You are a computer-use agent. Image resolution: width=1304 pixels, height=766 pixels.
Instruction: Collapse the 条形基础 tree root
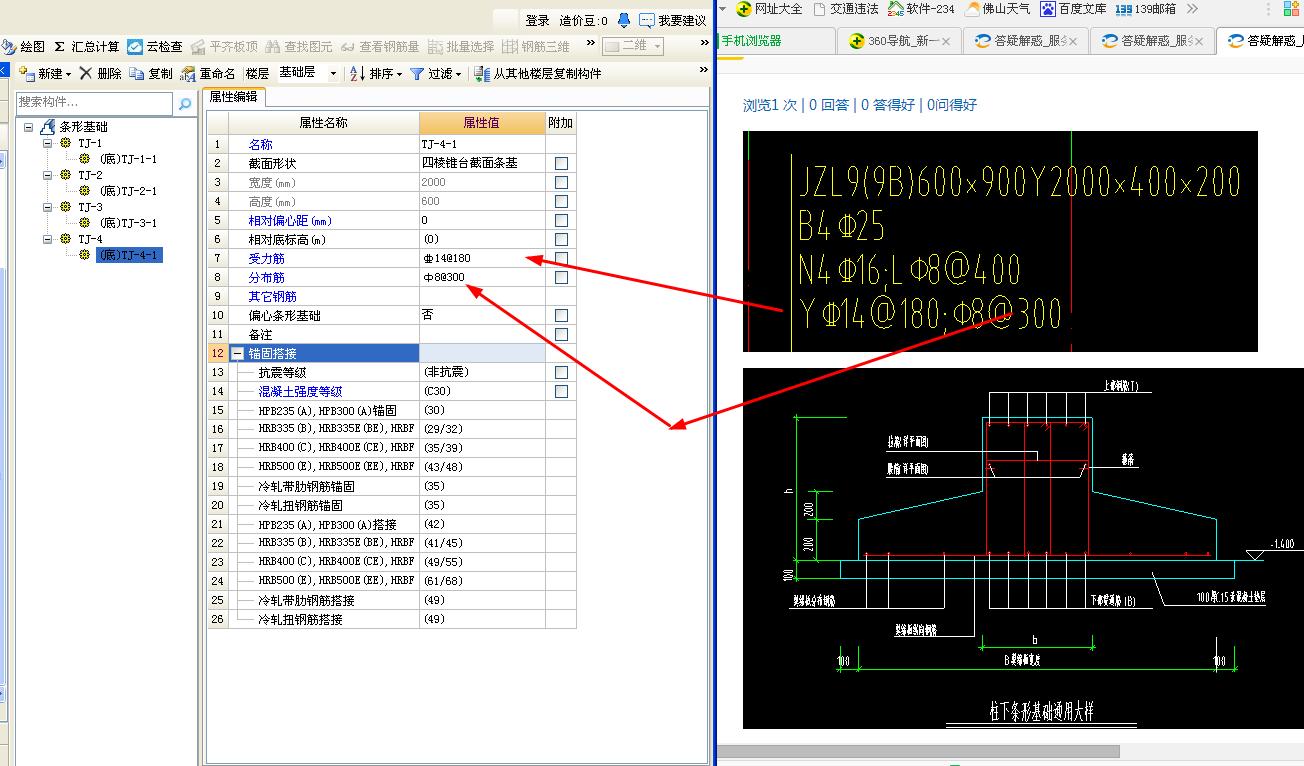pos(29,128)
